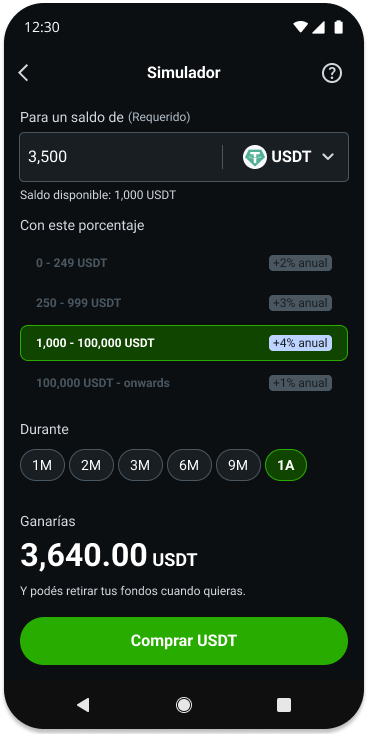Choose the 6M duration chip
The height and width of the screenshot is (734, 368).
point(189,465)
